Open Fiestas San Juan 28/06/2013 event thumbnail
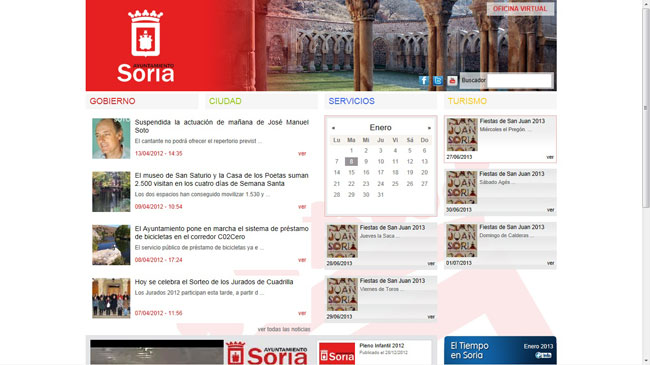650x365 pixels. pos(342,241)
